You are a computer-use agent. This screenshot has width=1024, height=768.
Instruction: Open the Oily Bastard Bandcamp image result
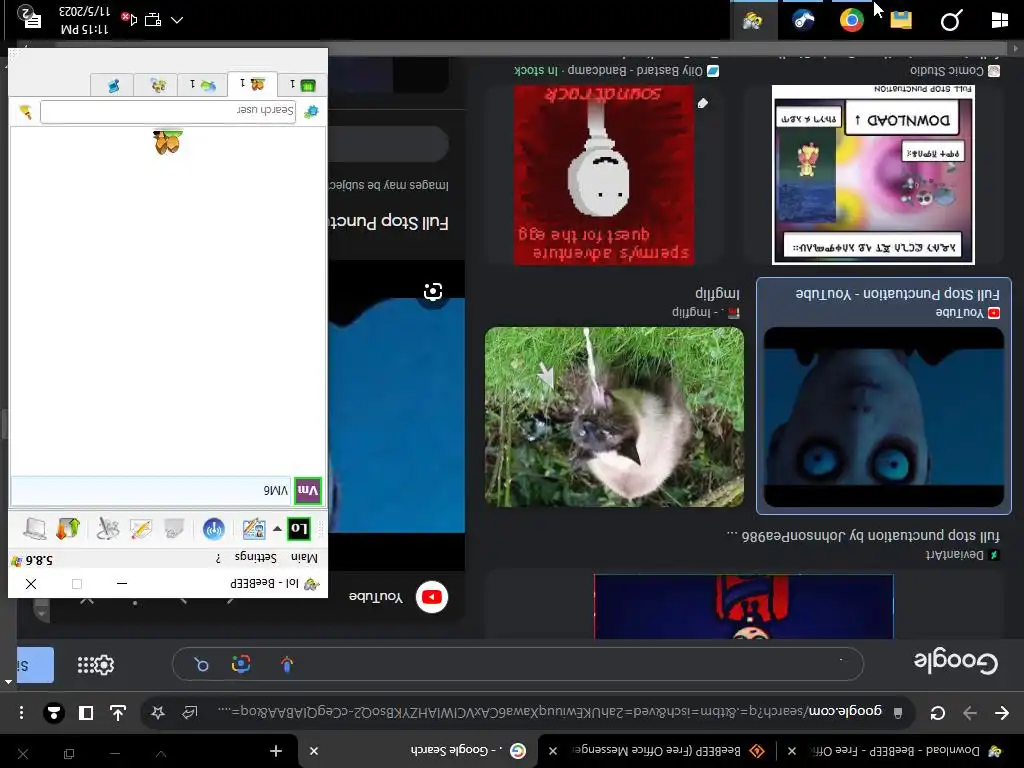[604, 175]
